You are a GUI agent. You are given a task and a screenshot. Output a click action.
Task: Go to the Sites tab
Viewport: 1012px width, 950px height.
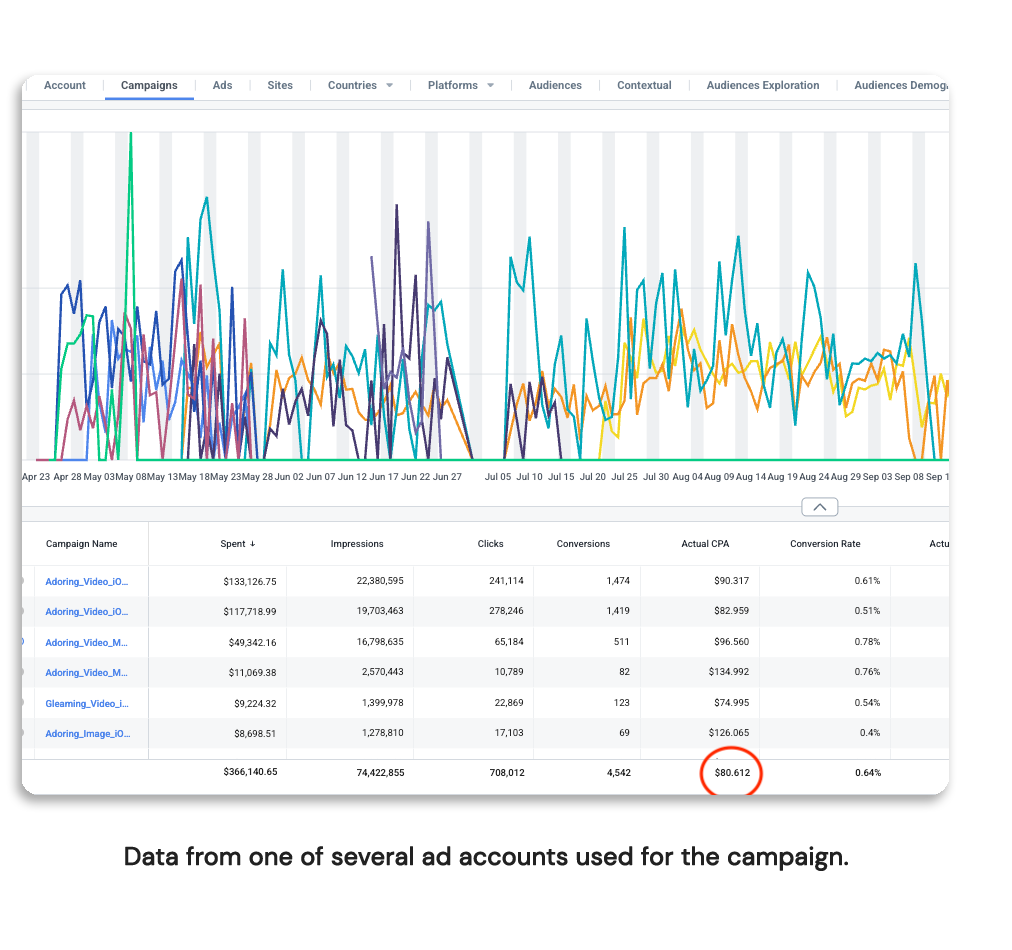280,86
